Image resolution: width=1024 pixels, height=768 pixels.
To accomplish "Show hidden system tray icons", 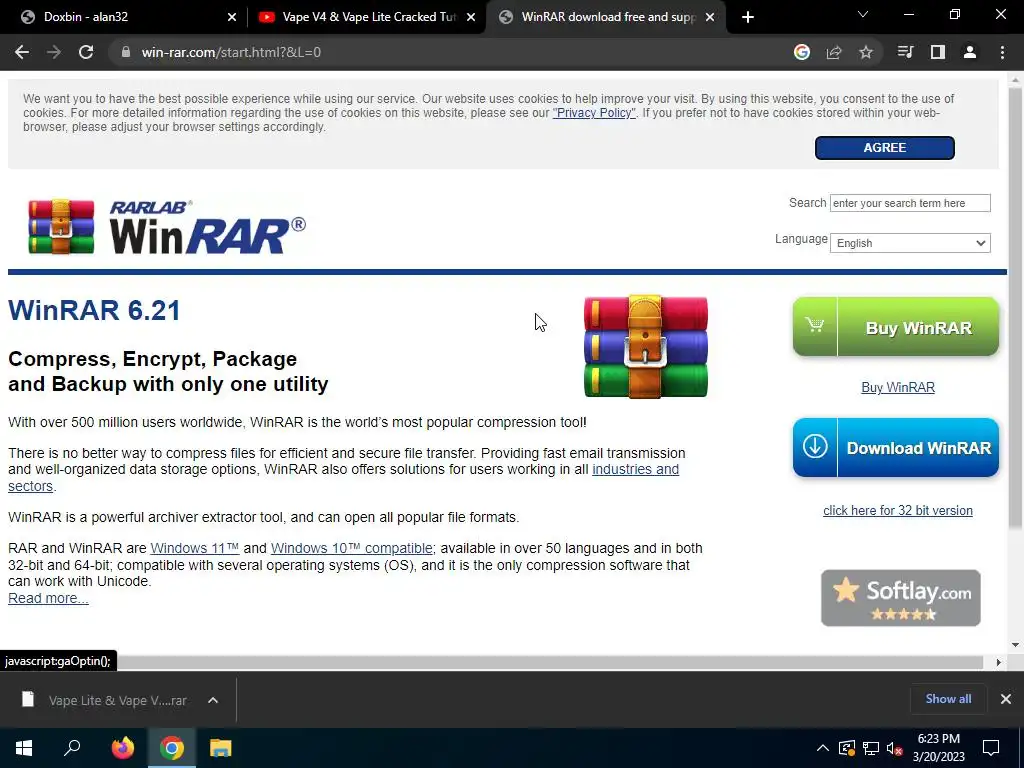I will pyautogui.click(x=823, y=748).
